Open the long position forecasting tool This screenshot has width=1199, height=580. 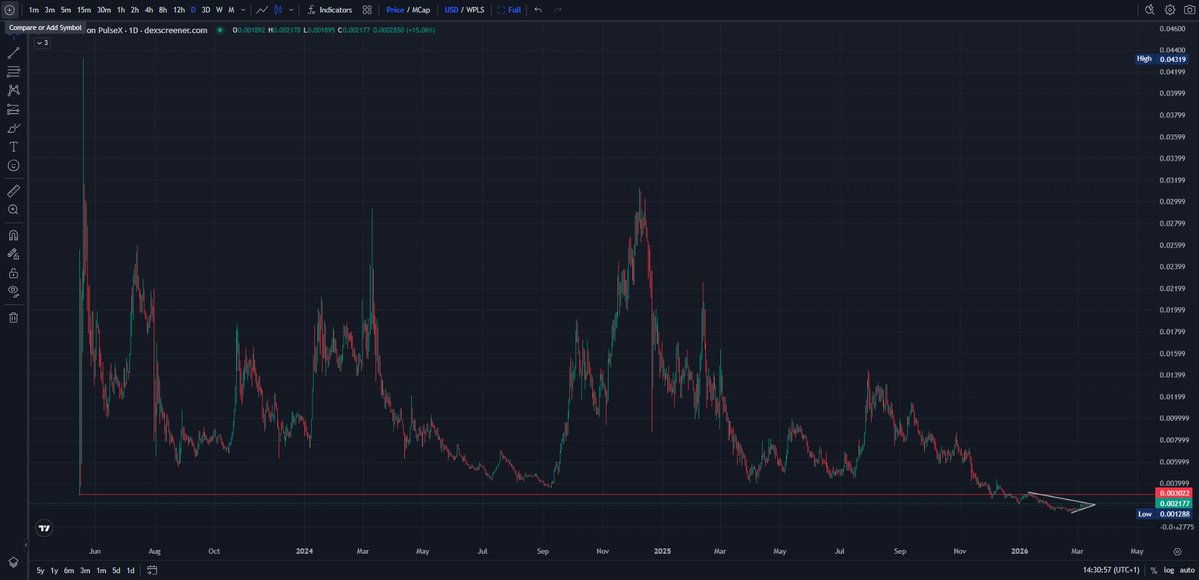pyautogui.click(x=13, y=109)
